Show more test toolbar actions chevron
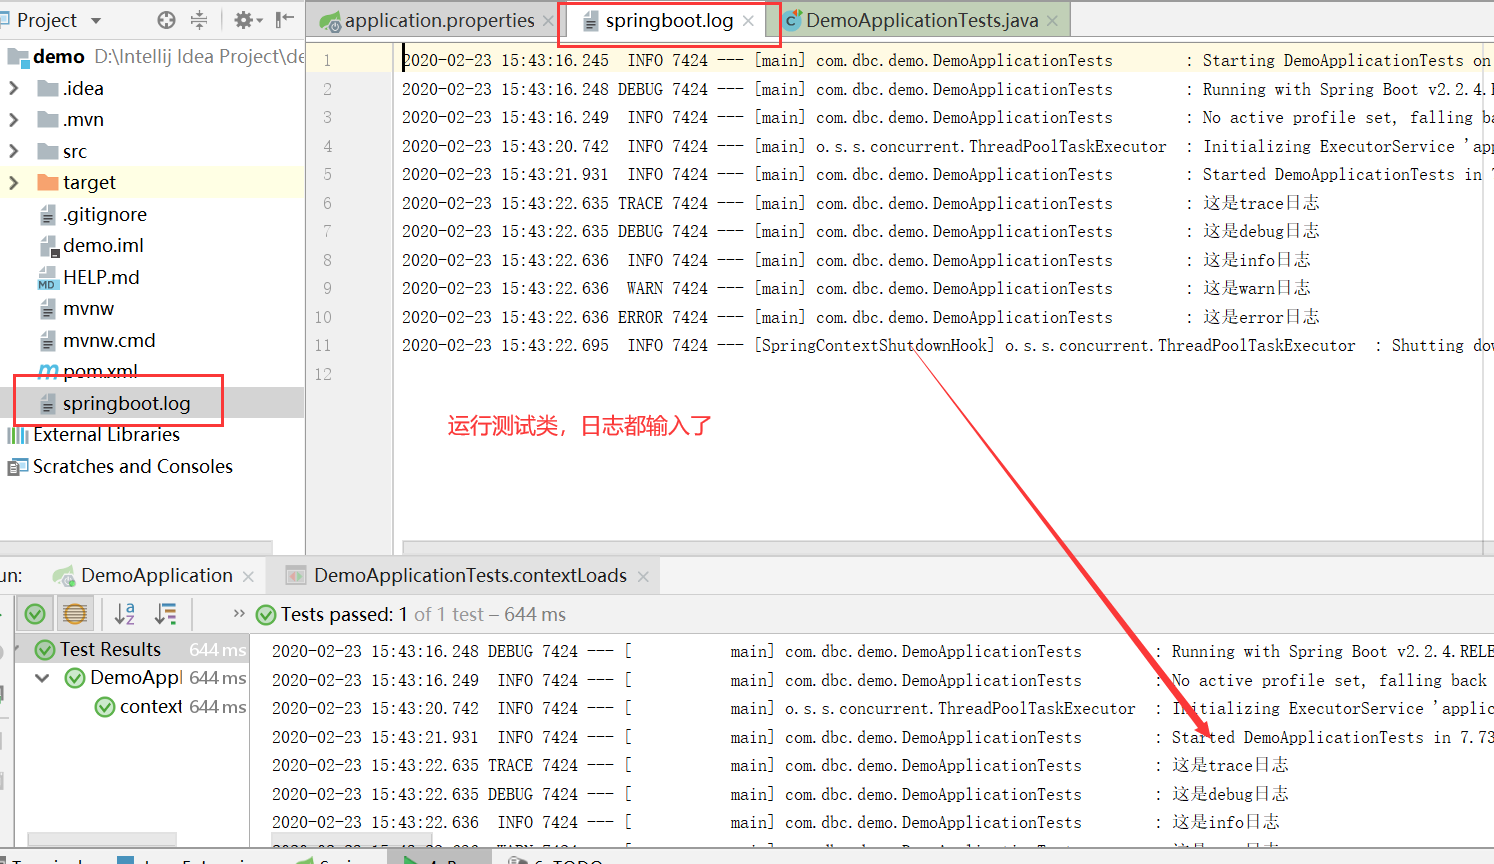1494x864 pixels. tap(239, 613)
